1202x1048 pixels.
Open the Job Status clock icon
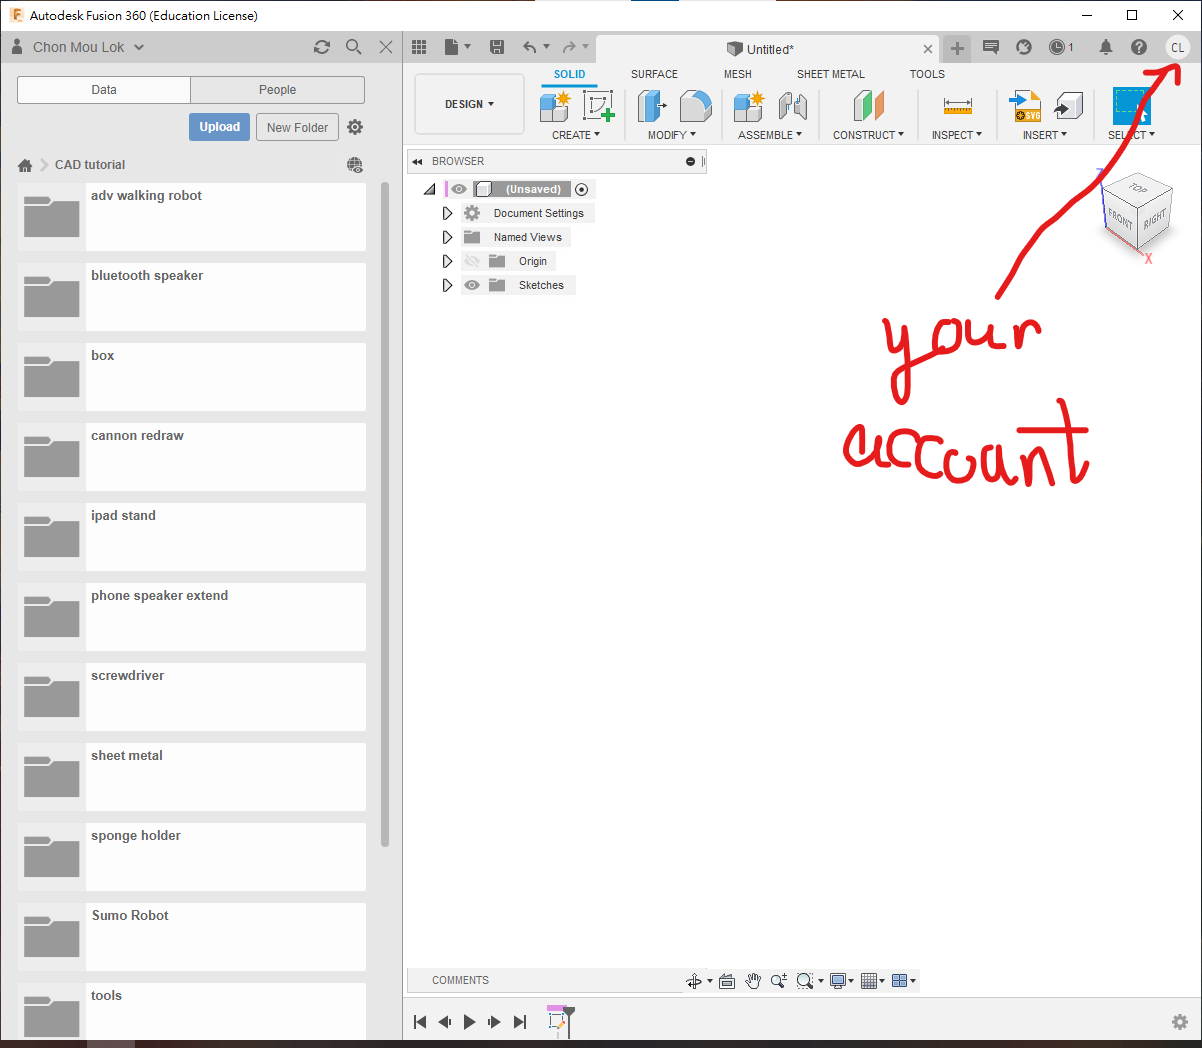tap(1059, 47)
